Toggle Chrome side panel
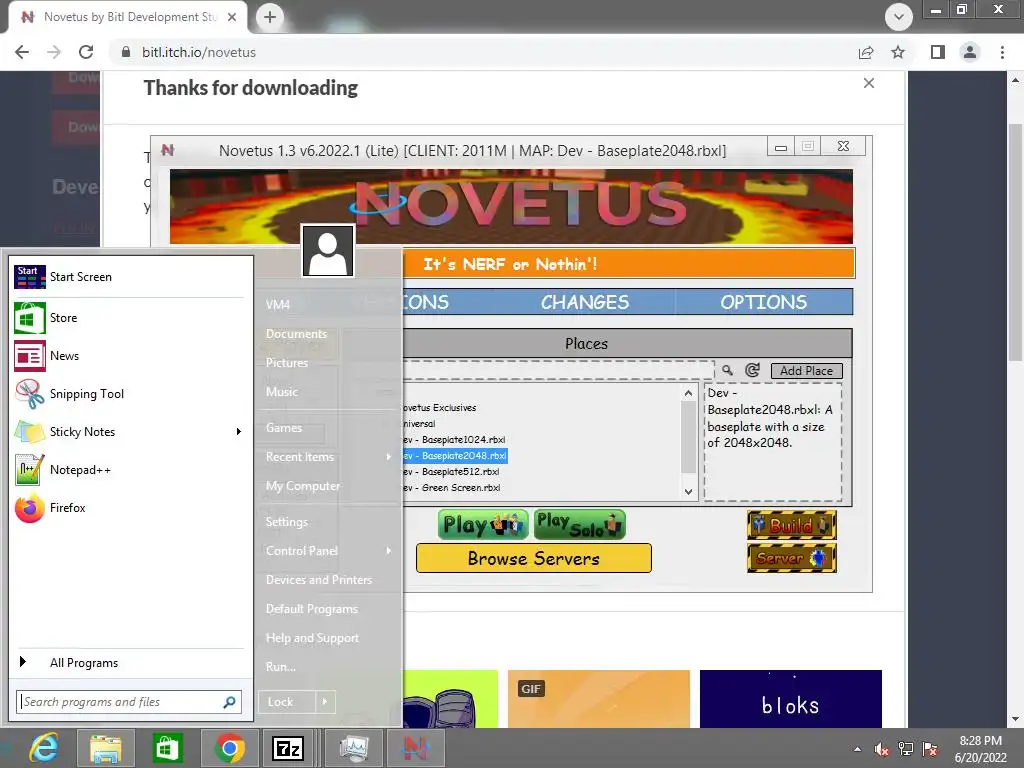 (x=938, y=52)
